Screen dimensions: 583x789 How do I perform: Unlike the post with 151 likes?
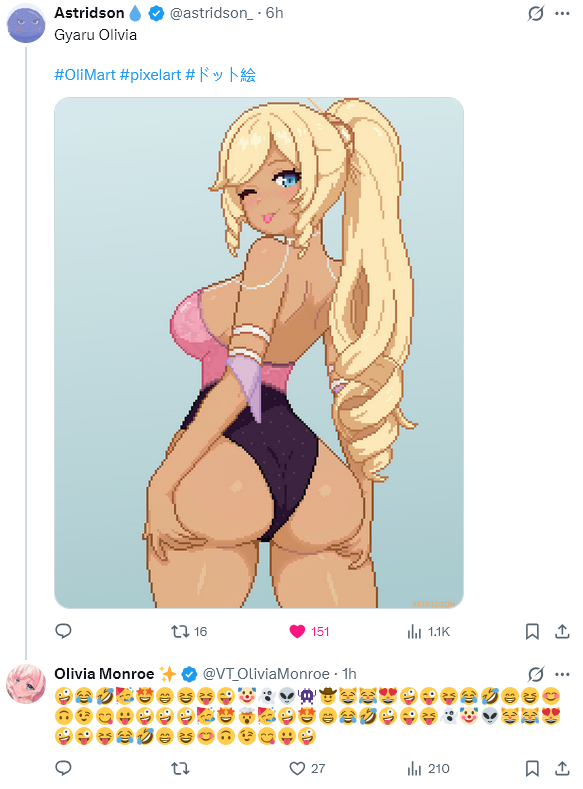point(309,631)
